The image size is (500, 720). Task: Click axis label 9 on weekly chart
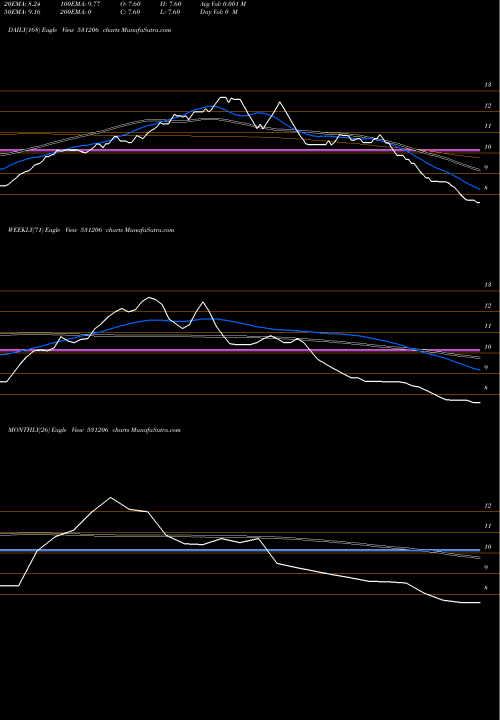click(x=486, y=367)
